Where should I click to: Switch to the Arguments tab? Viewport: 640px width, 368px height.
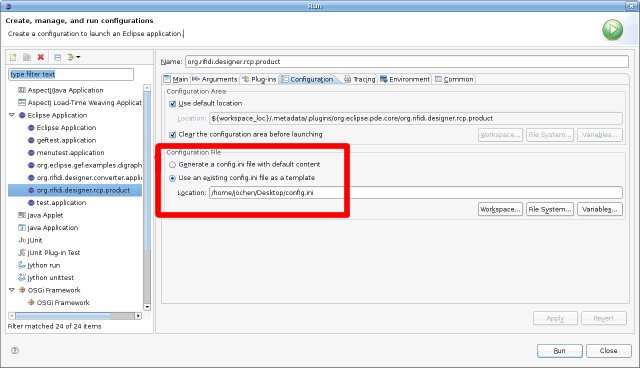[x=215, y=79]
